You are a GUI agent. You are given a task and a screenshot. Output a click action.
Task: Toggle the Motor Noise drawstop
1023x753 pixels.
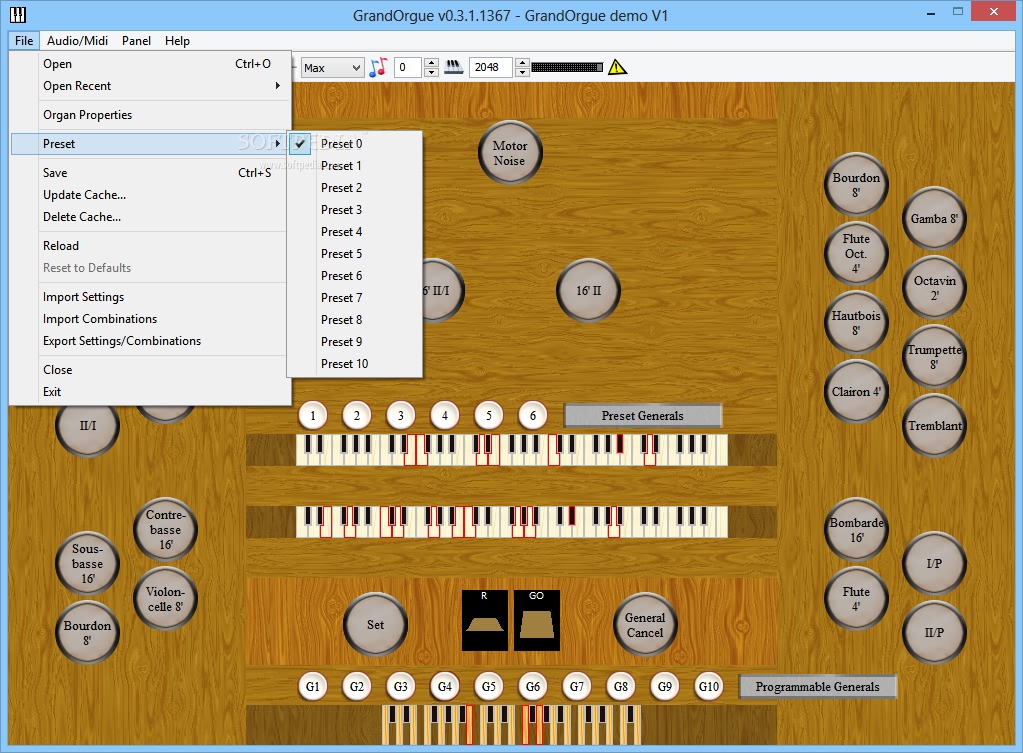pos(510,153)
